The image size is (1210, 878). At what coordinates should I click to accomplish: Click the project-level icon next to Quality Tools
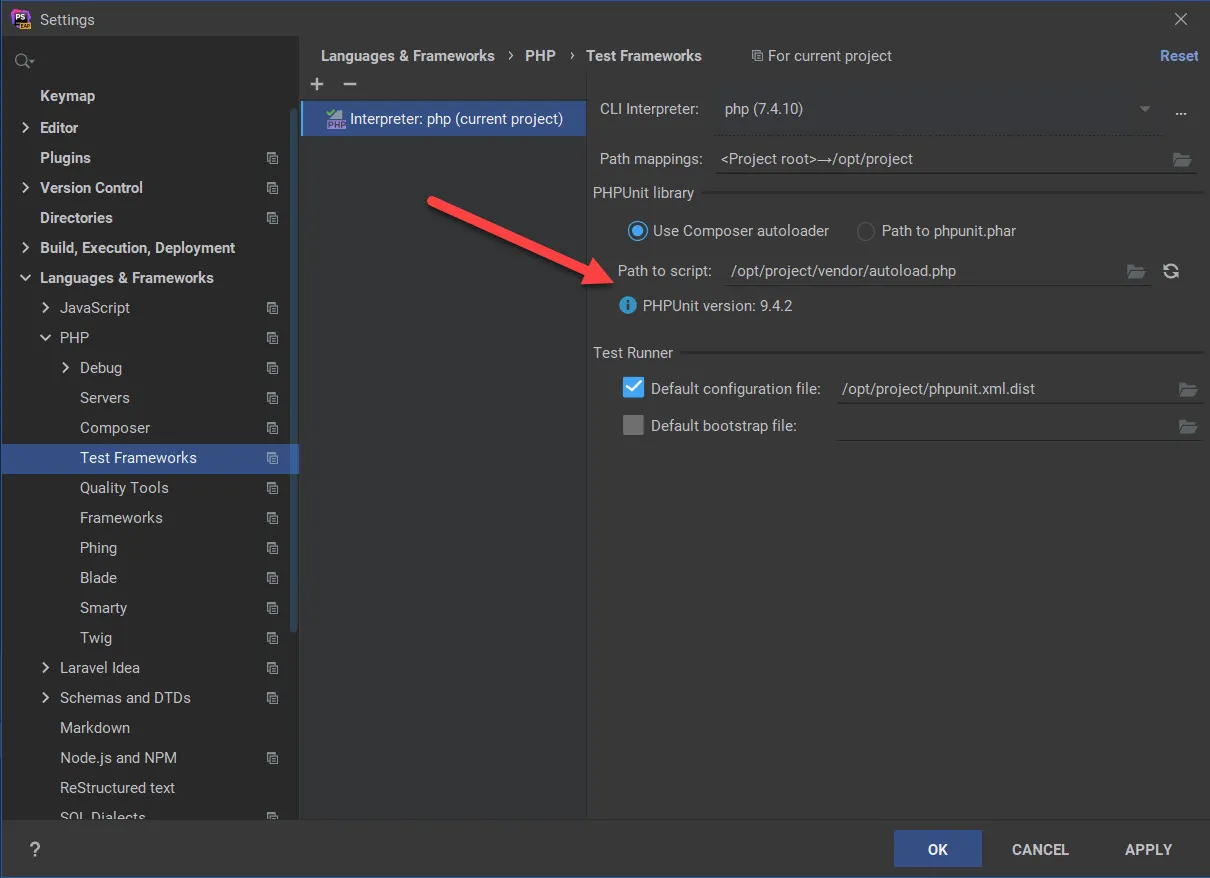click(272, 488)
